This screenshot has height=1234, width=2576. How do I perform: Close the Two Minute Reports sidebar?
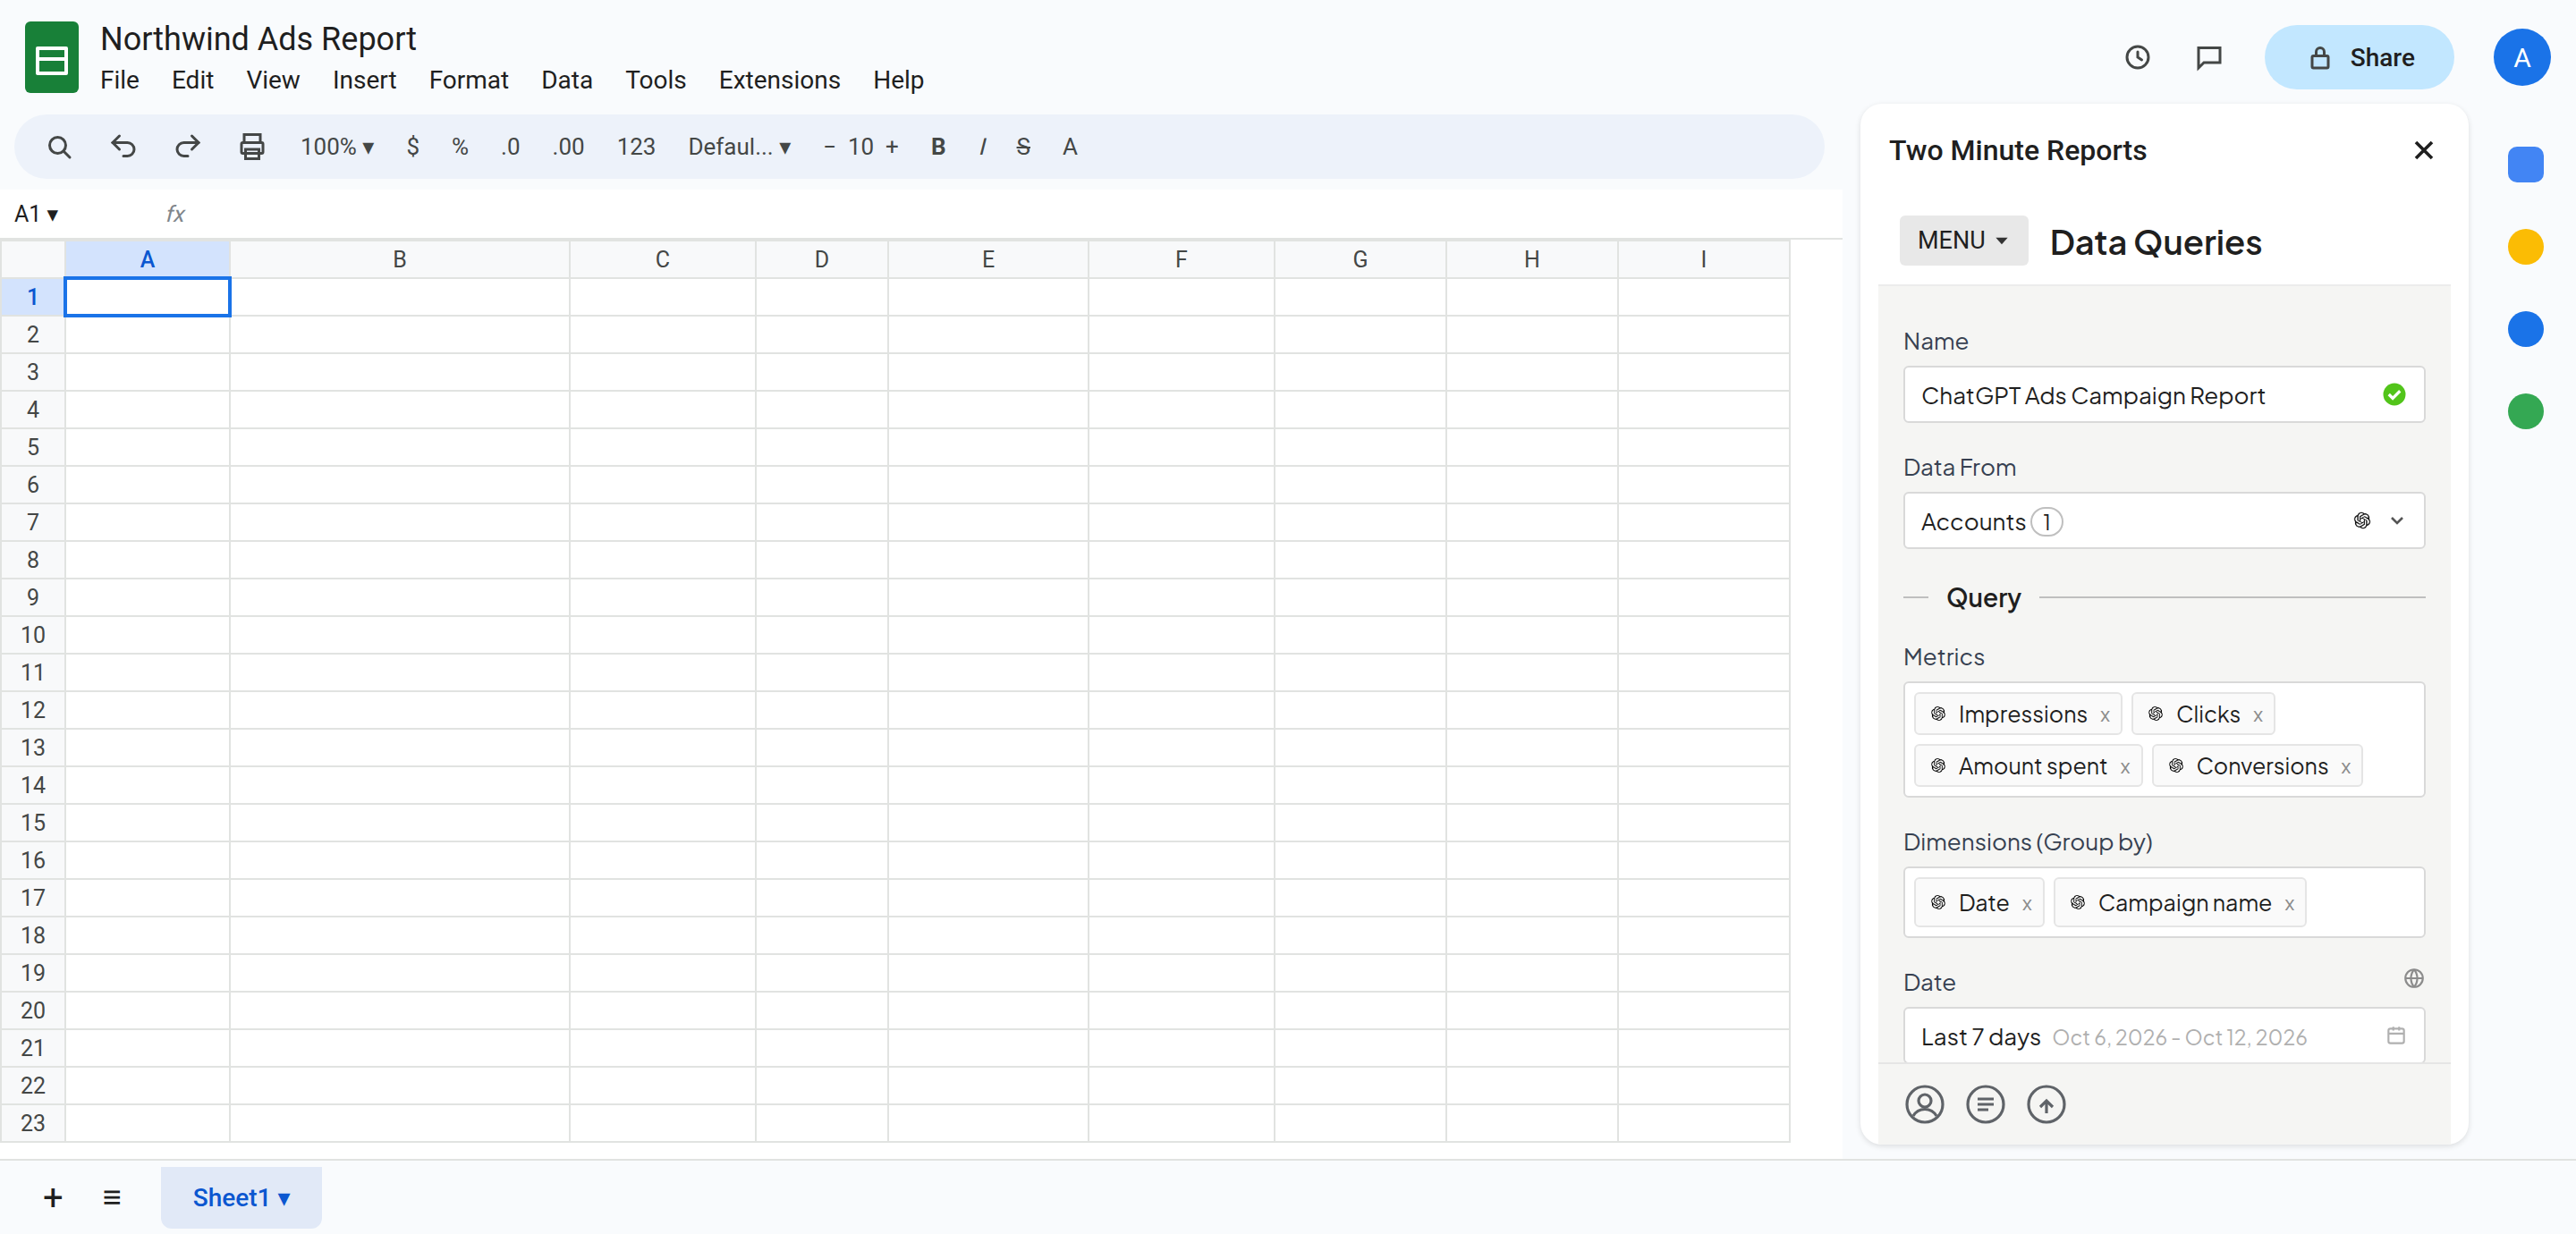pyautogui.click(x=2423, y=150)
